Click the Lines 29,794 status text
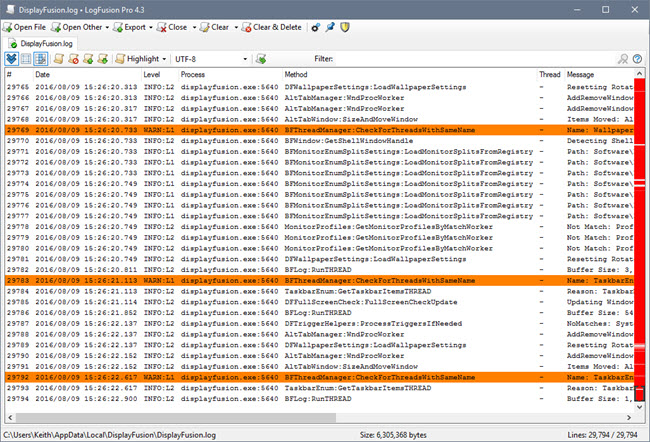The height and width of the screenshot is (442, 650). click(602, 435)
